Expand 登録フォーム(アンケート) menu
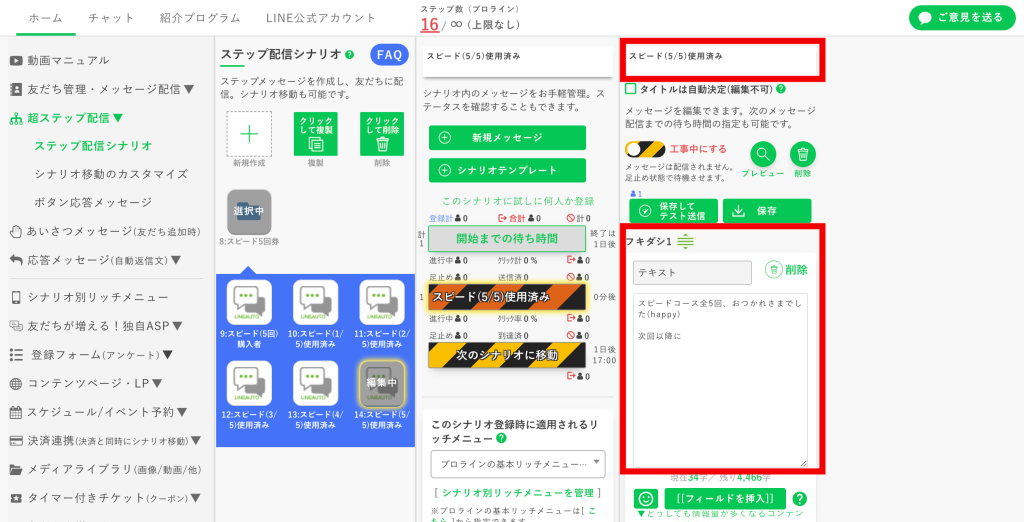 [x=91, y=355]
